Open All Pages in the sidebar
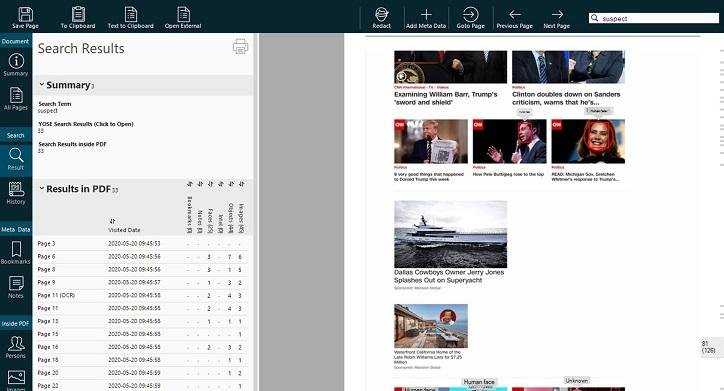This screenshot has width=724, height=391. 16,95
